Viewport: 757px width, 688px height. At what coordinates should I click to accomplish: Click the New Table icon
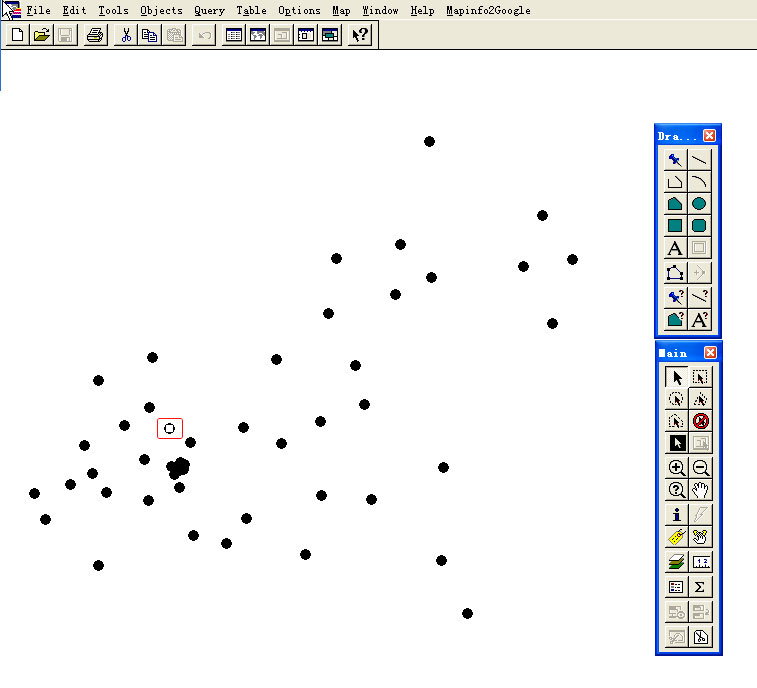[x=17, y=35]
